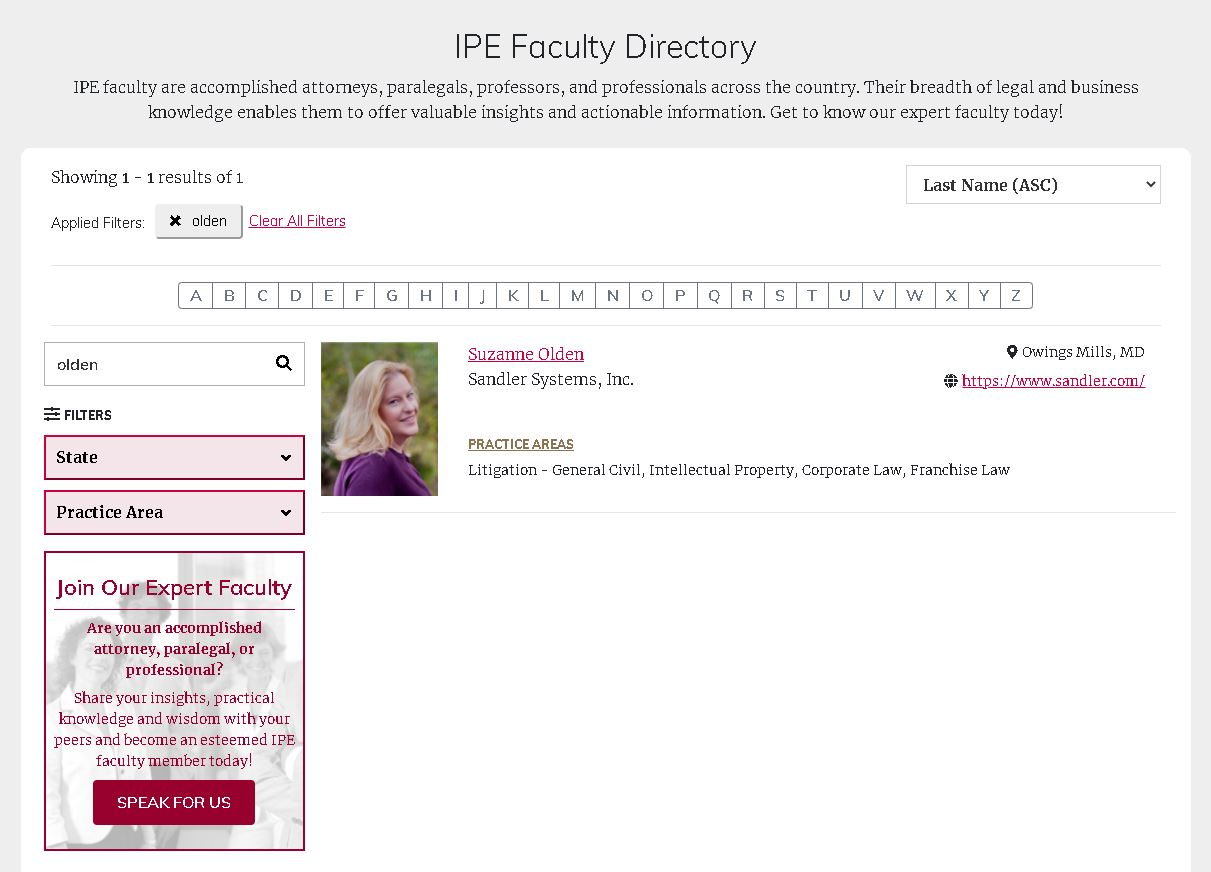The image size is (1211, 872).
Task: Filter faculty by letter T
Action: (x=812, y=296)
